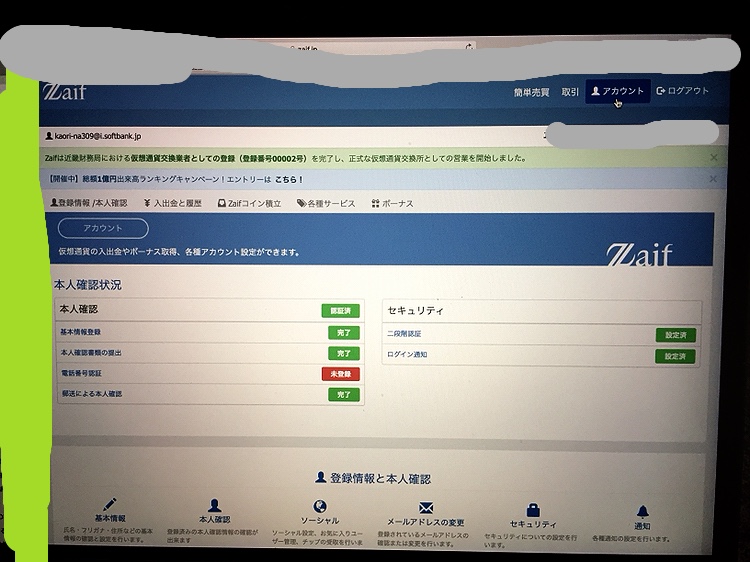Open the campaign こちら！ link
This screenshot has height=562, width=750.
tap(288, 180)
